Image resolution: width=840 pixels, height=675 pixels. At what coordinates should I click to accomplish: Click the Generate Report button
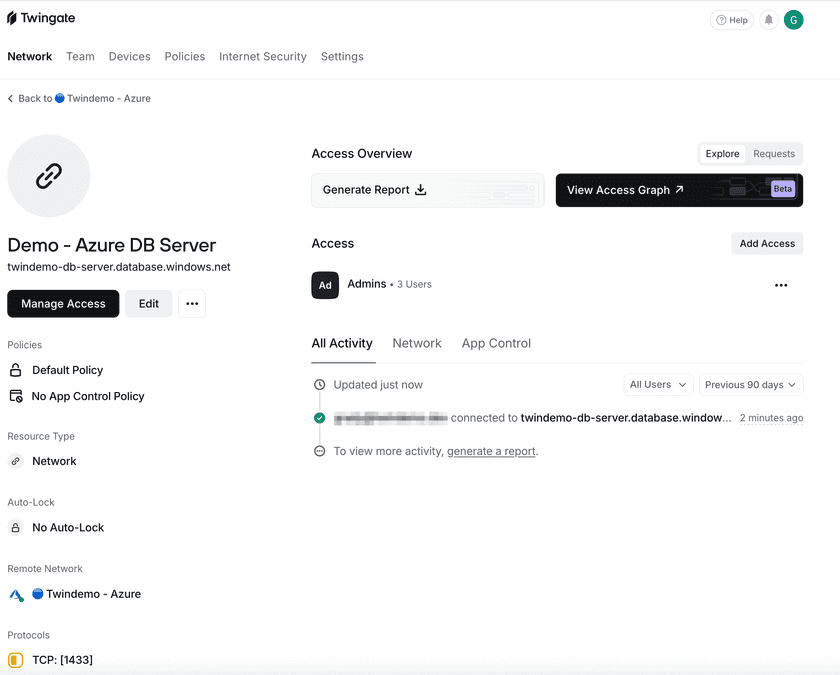click(x=369, y=189)
